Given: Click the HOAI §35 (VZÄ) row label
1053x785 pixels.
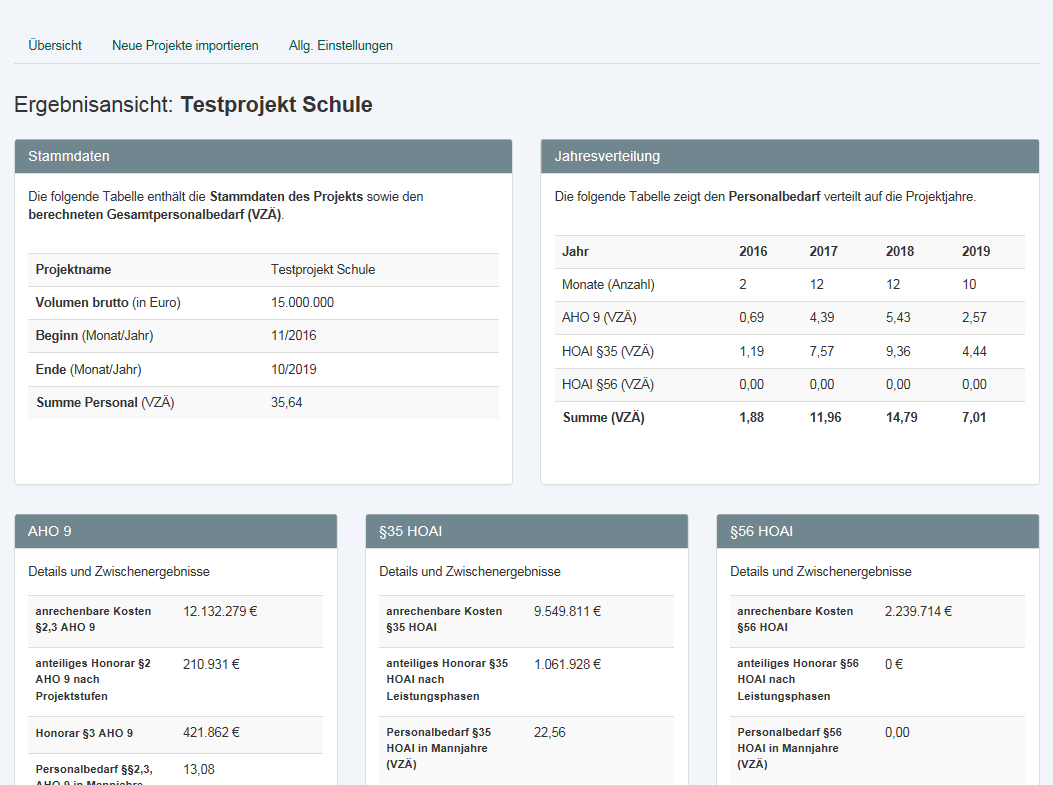Looking at the screenshot, I should pos(608,352).
